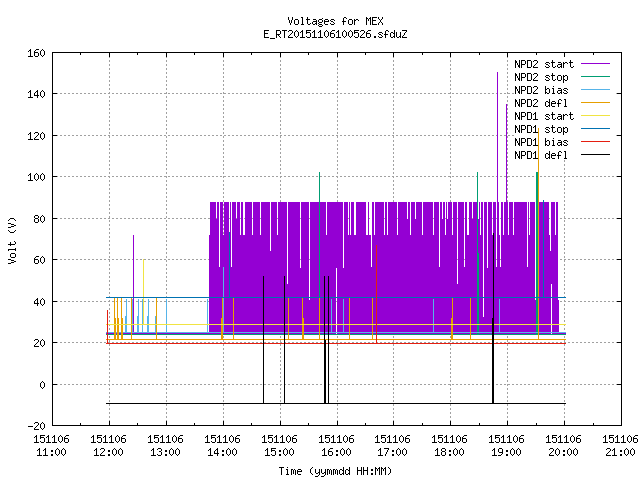The height and width of the screenshot is (480, 640).
Task: Click the NPD2 stop green legend line
Action: pos(595,77)
